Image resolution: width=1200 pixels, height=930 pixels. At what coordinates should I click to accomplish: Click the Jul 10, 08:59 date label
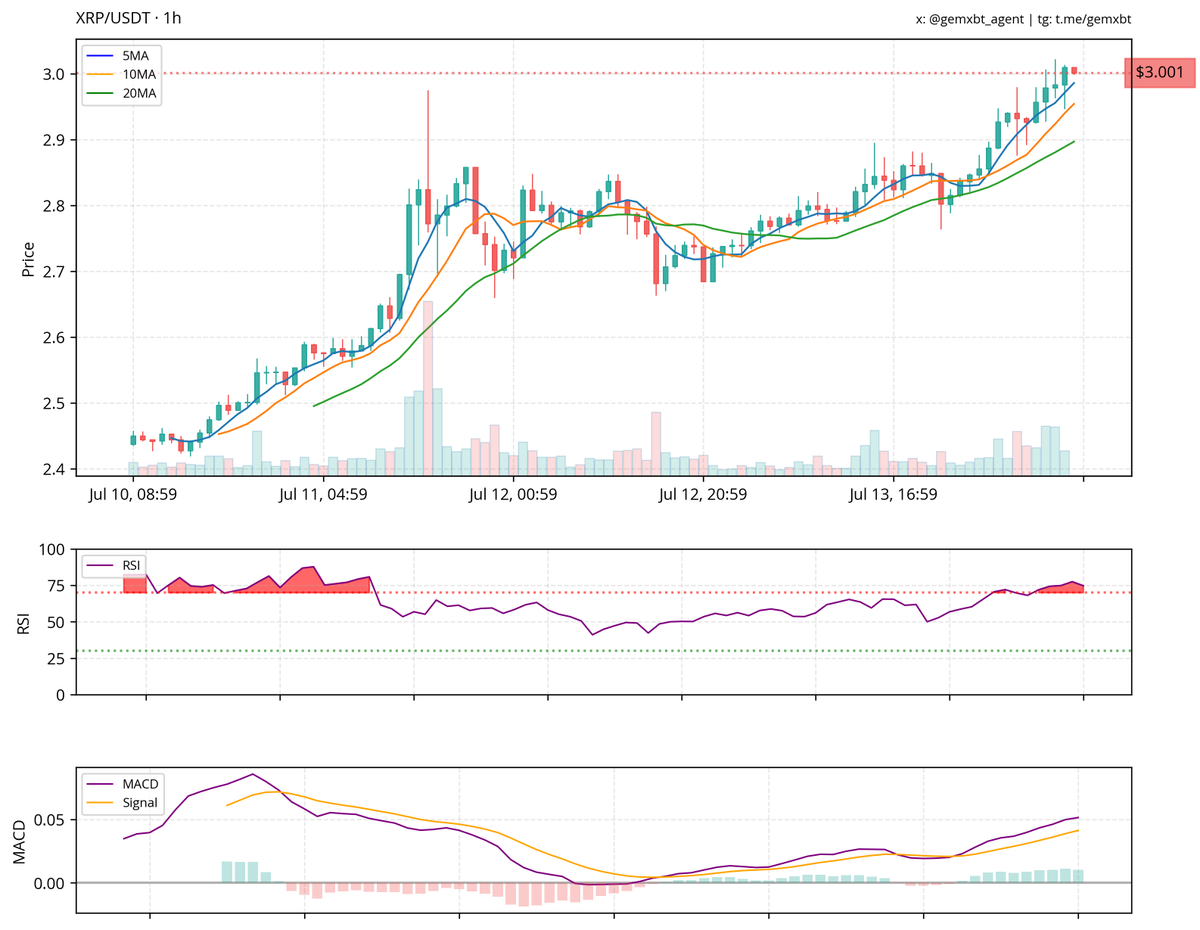pyautogui.click(x=134, y=494)
